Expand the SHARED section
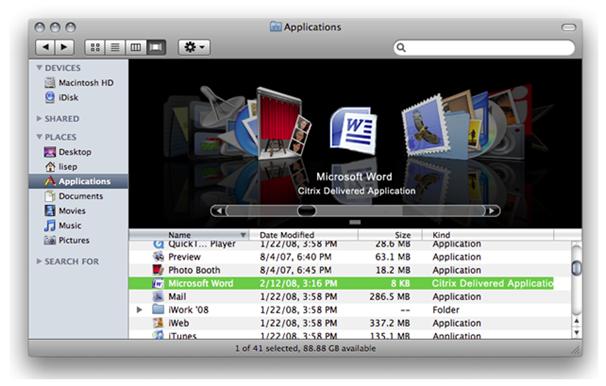The width and height of the screenshot is (606, 386). click(x=39, y=118)
